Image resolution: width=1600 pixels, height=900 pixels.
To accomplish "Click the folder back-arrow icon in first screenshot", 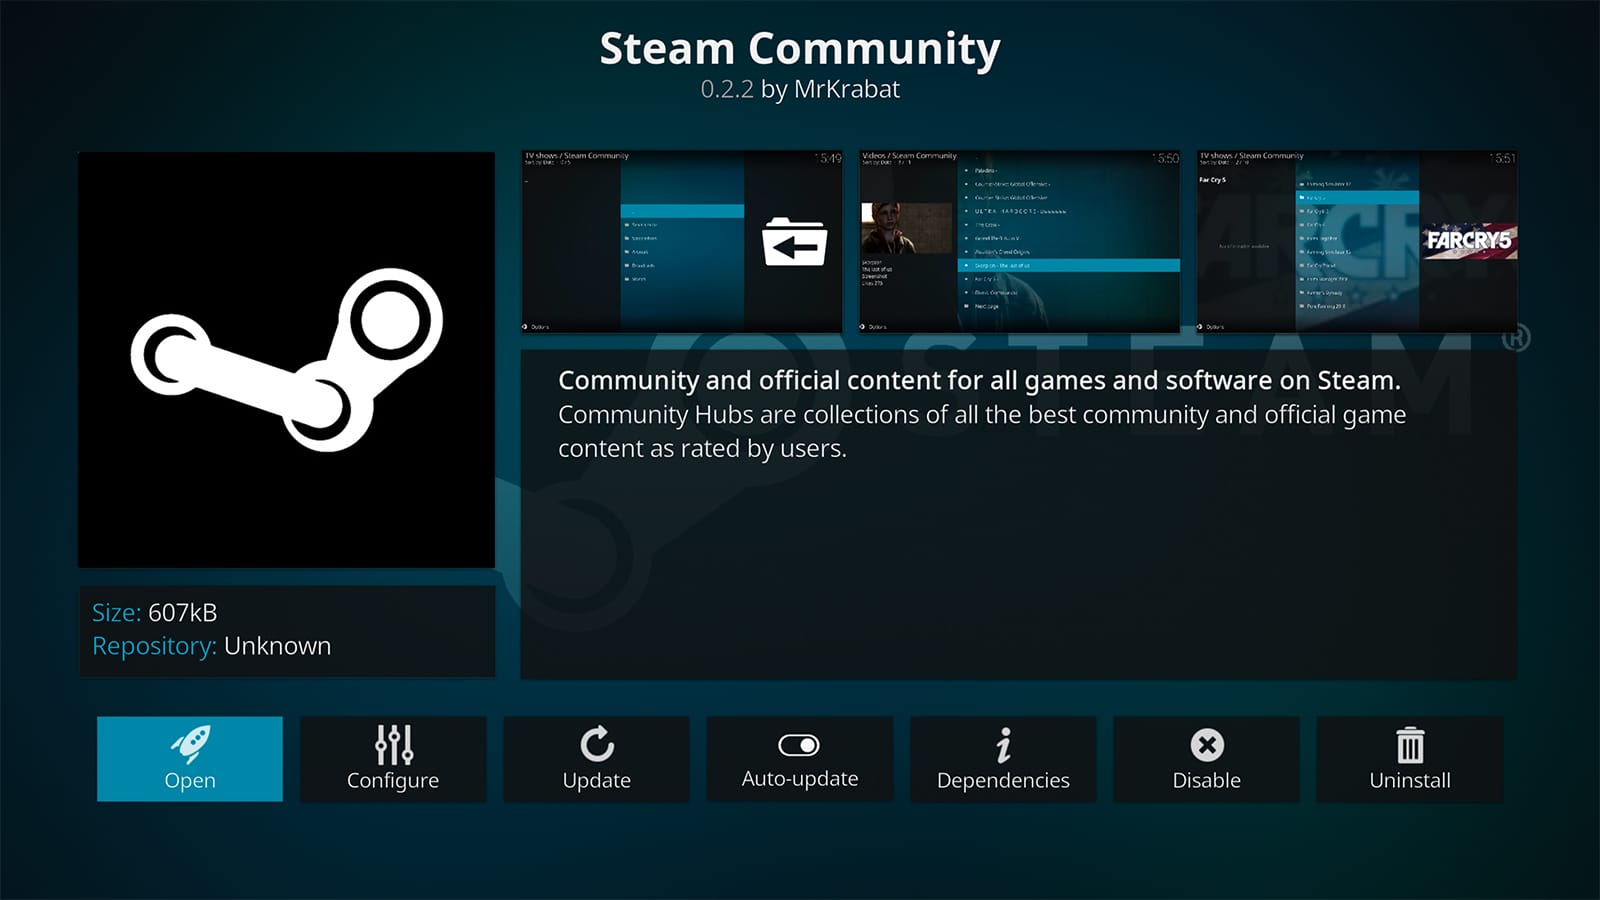I will (794, 242).
